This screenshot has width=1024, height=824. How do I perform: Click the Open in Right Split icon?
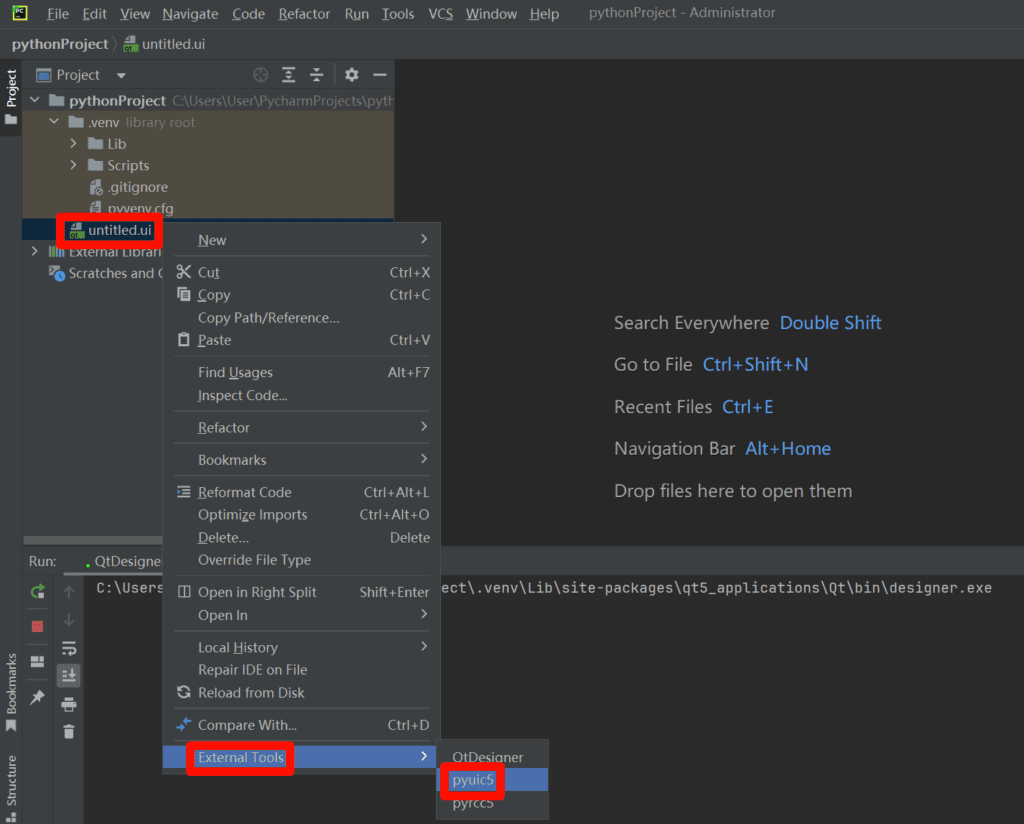point(184,592)
